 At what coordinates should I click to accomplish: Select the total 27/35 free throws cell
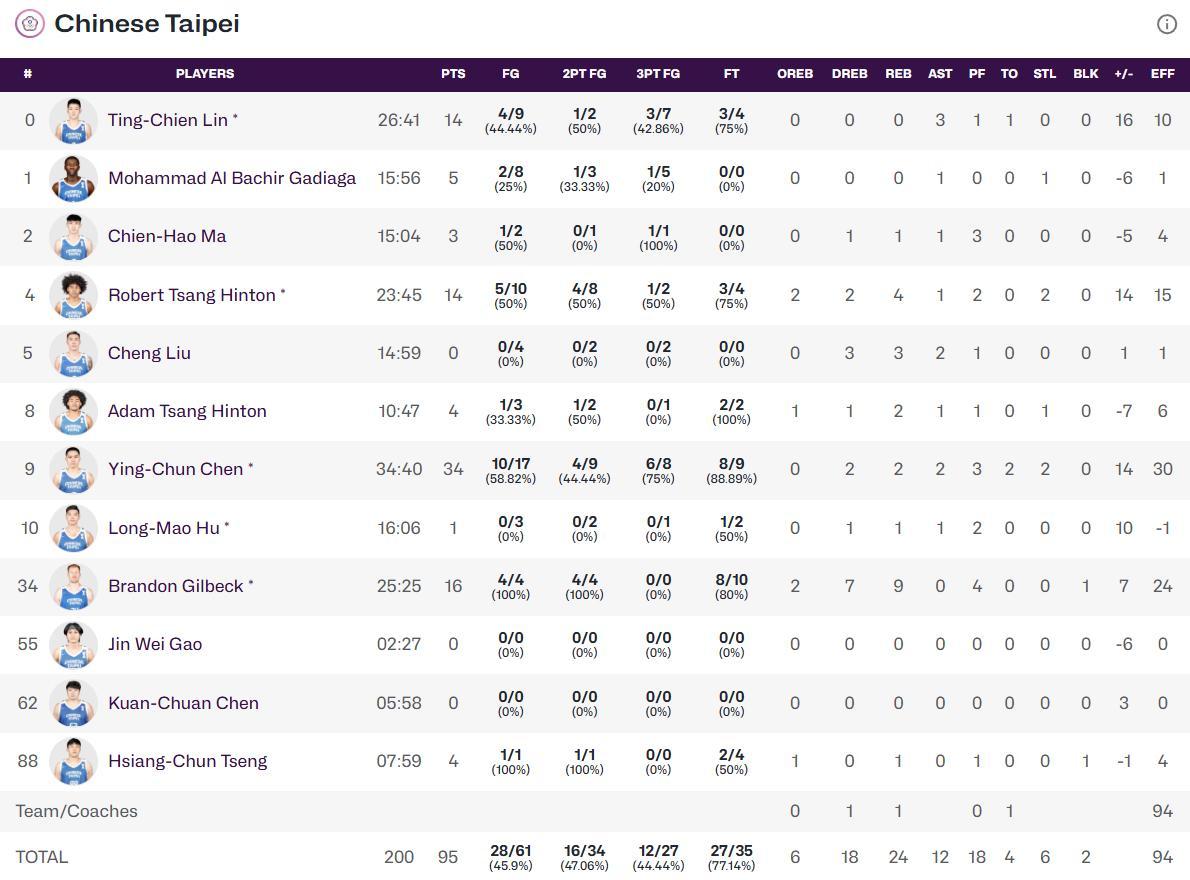click(x=732, y=857)
